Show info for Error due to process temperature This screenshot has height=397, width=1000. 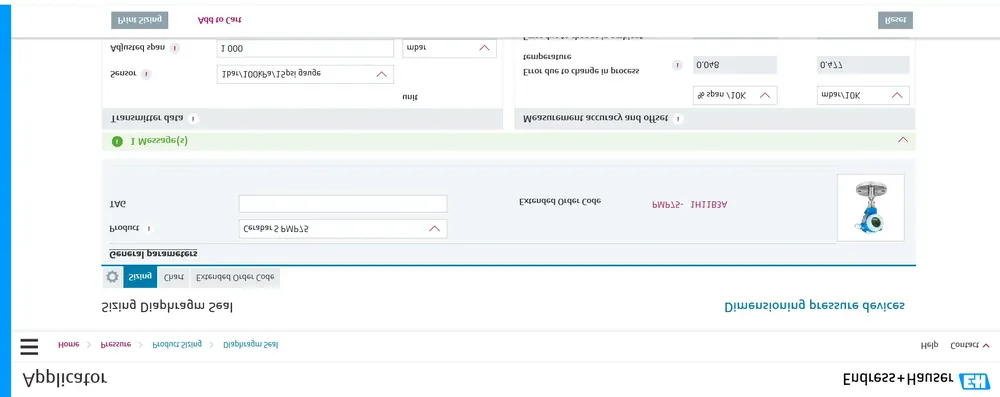point(677,65)
